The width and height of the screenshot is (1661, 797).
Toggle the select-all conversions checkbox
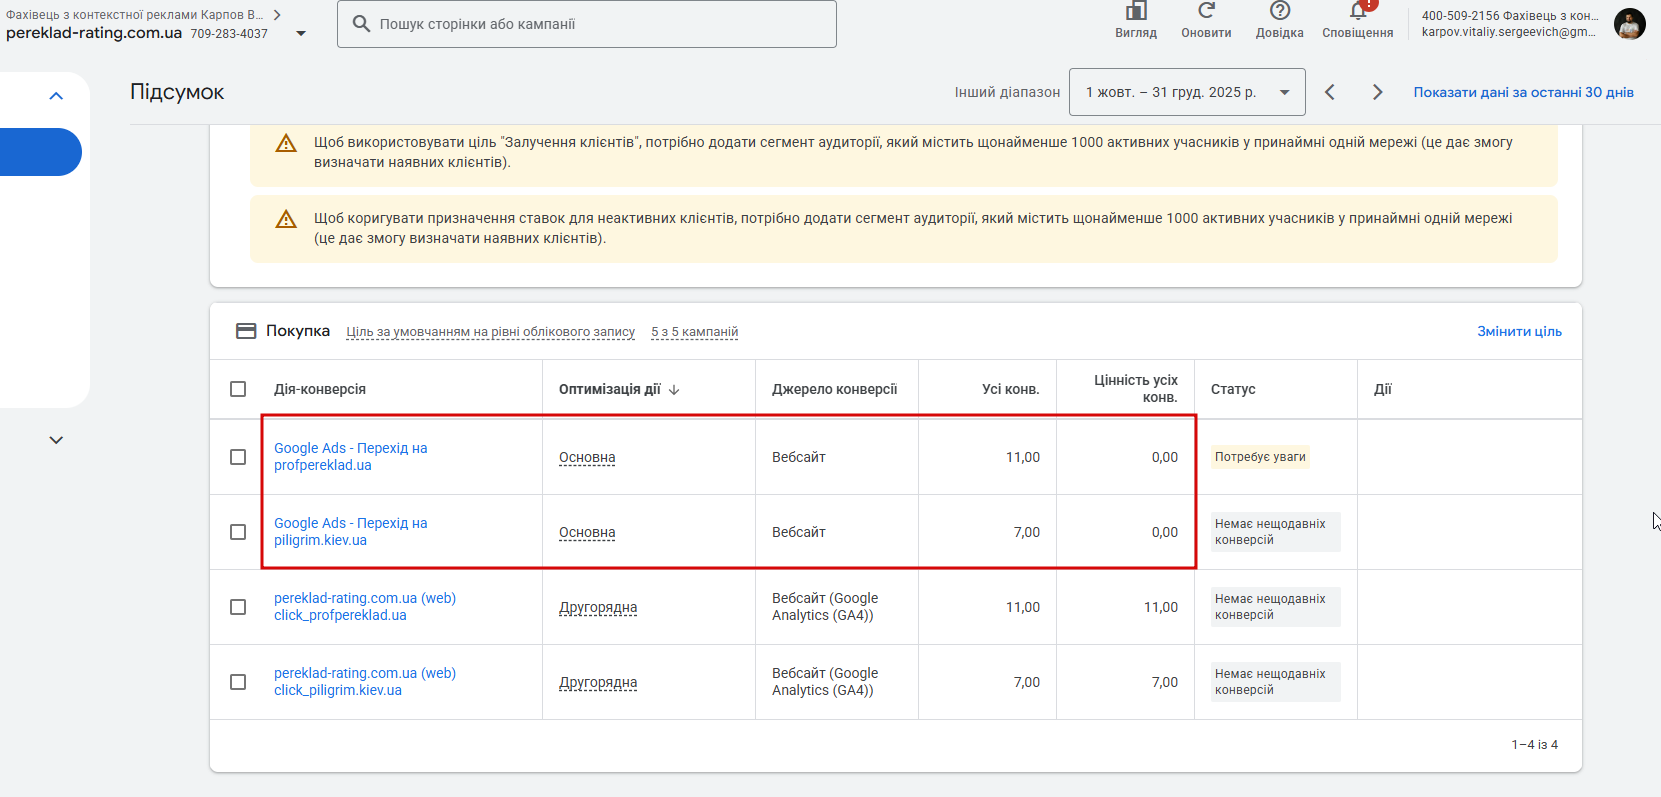238,389
